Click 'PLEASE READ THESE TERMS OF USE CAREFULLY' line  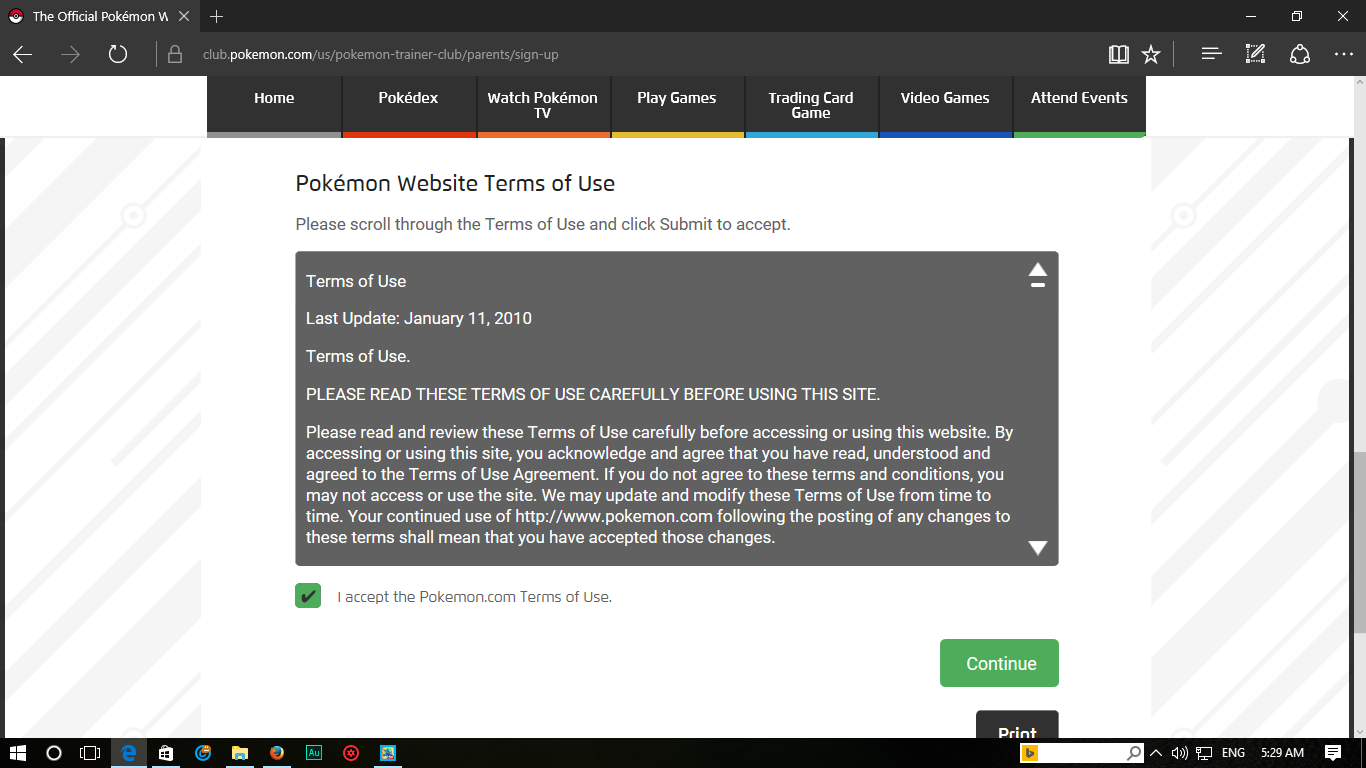(593, 394)
